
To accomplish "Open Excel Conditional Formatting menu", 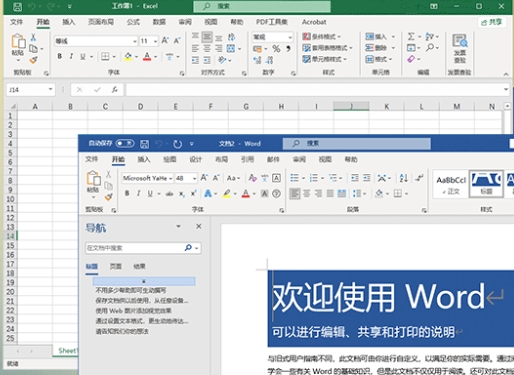I will point(321,36).
